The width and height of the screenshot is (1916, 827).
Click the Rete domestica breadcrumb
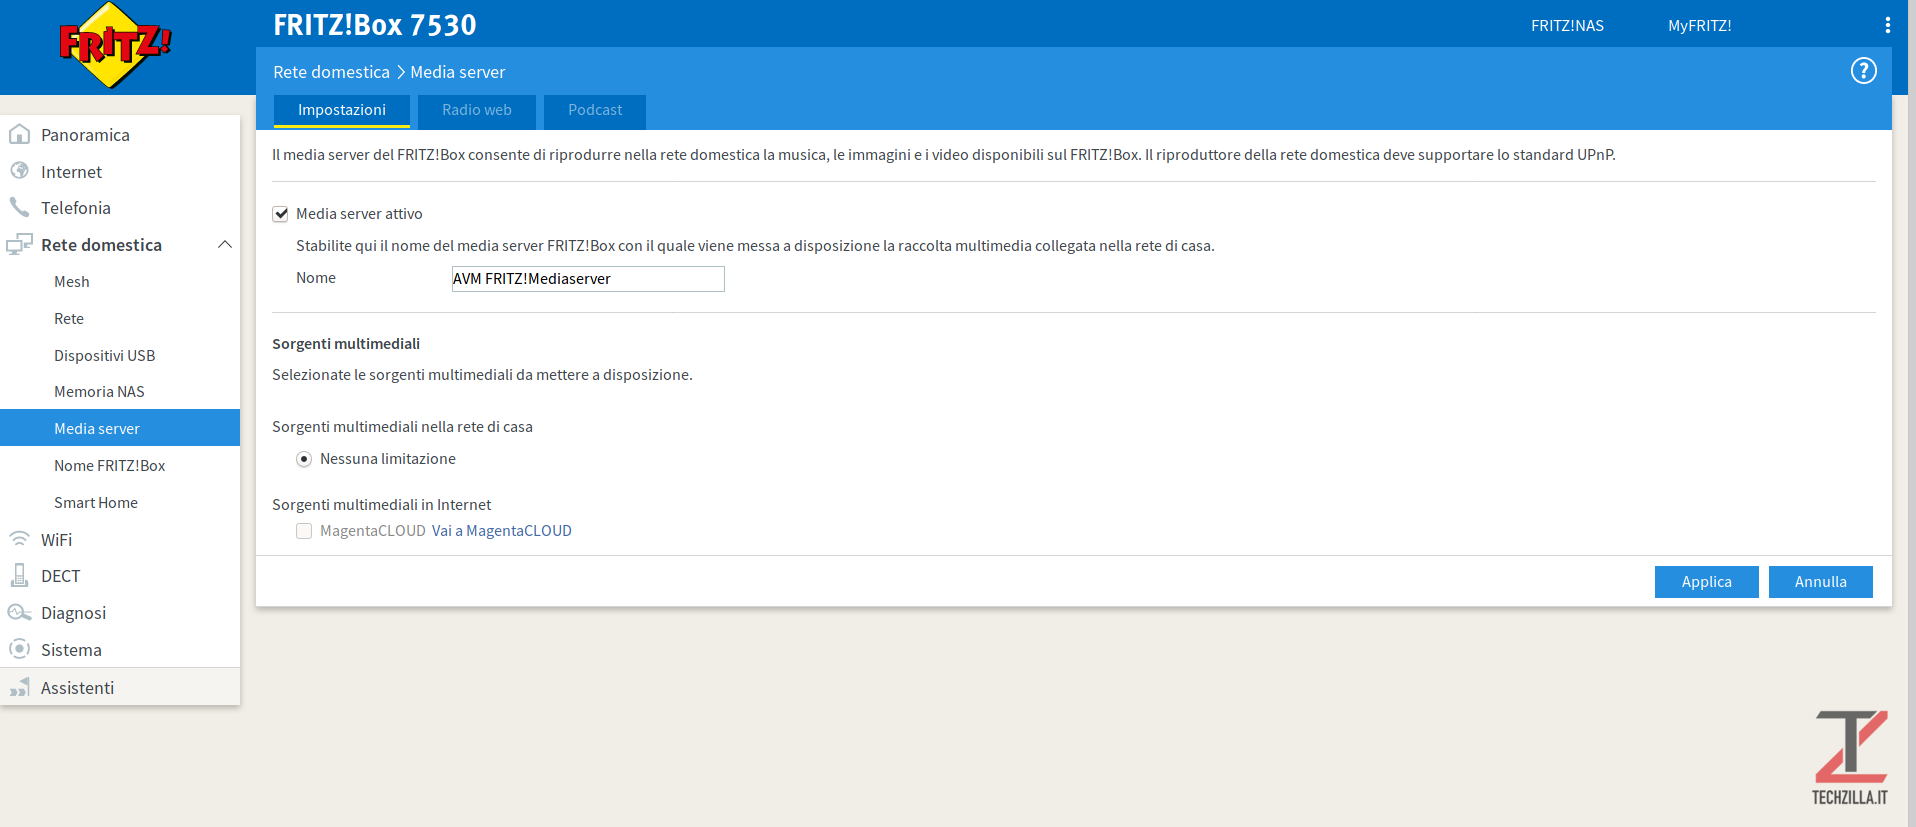pyautogui.click(x=331, y=72)
